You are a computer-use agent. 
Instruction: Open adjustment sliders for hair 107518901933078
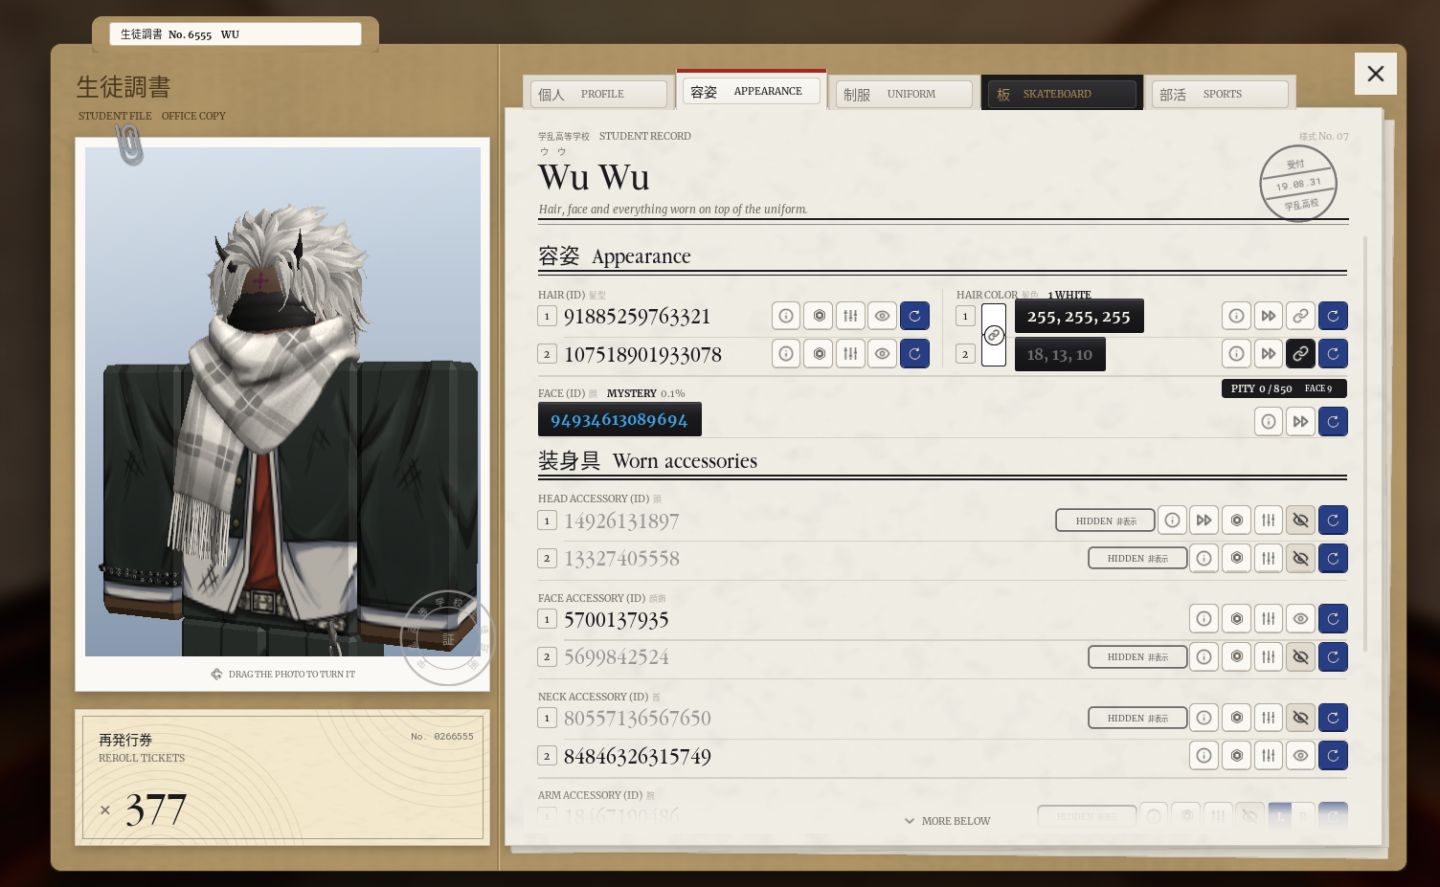850,354
